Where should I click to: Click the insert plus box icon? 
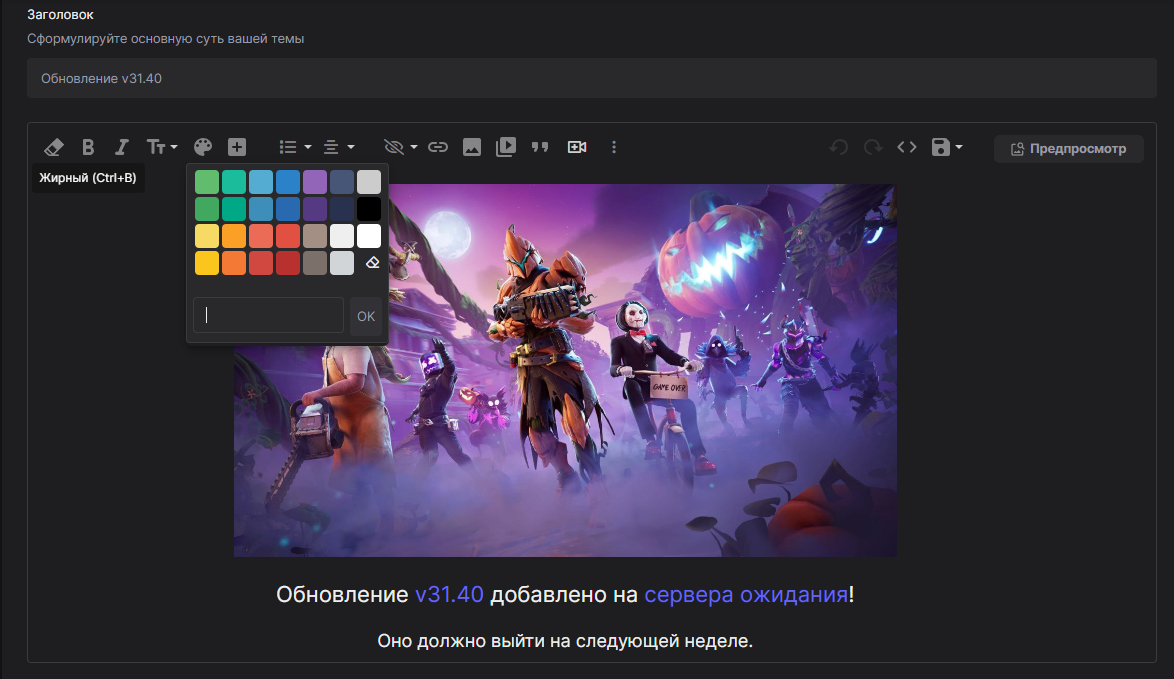coord(237,147)
